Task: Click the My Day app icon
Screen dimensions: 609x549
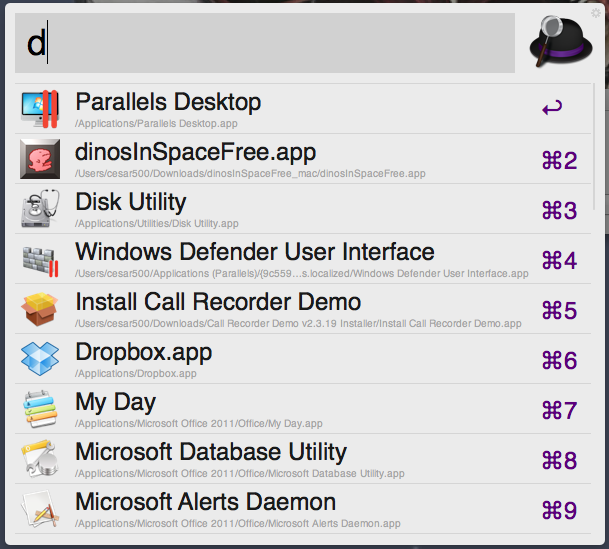Action: click(x=40, y=409)
